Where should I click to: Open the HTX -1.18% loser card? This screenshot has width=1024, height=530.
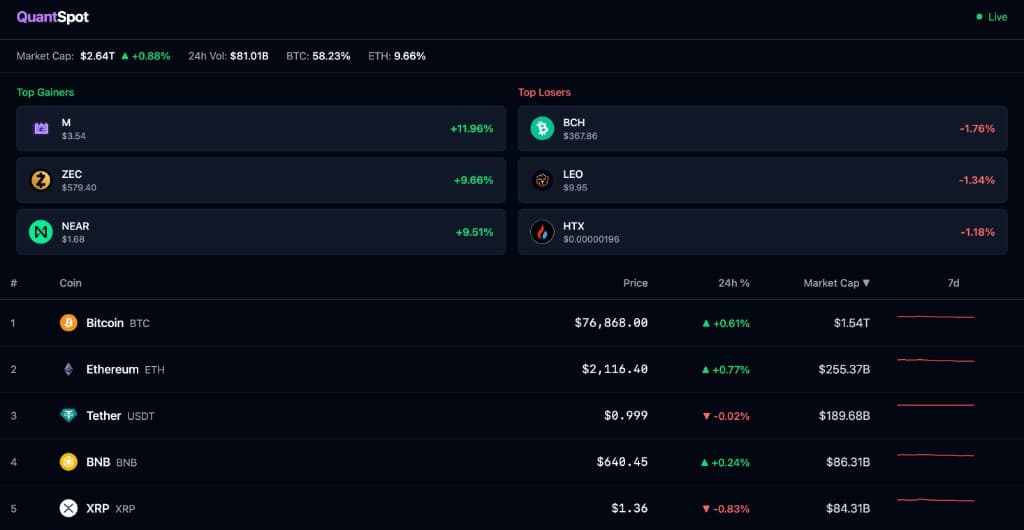(x=763, y=232)
